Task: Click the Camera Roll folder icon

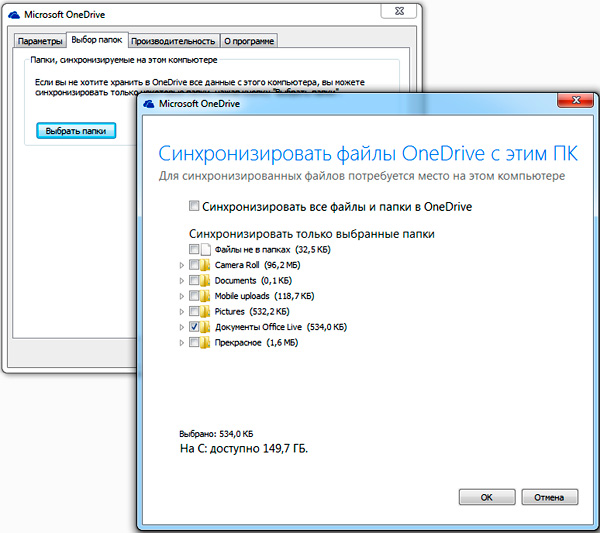Action: click(206, 265)
